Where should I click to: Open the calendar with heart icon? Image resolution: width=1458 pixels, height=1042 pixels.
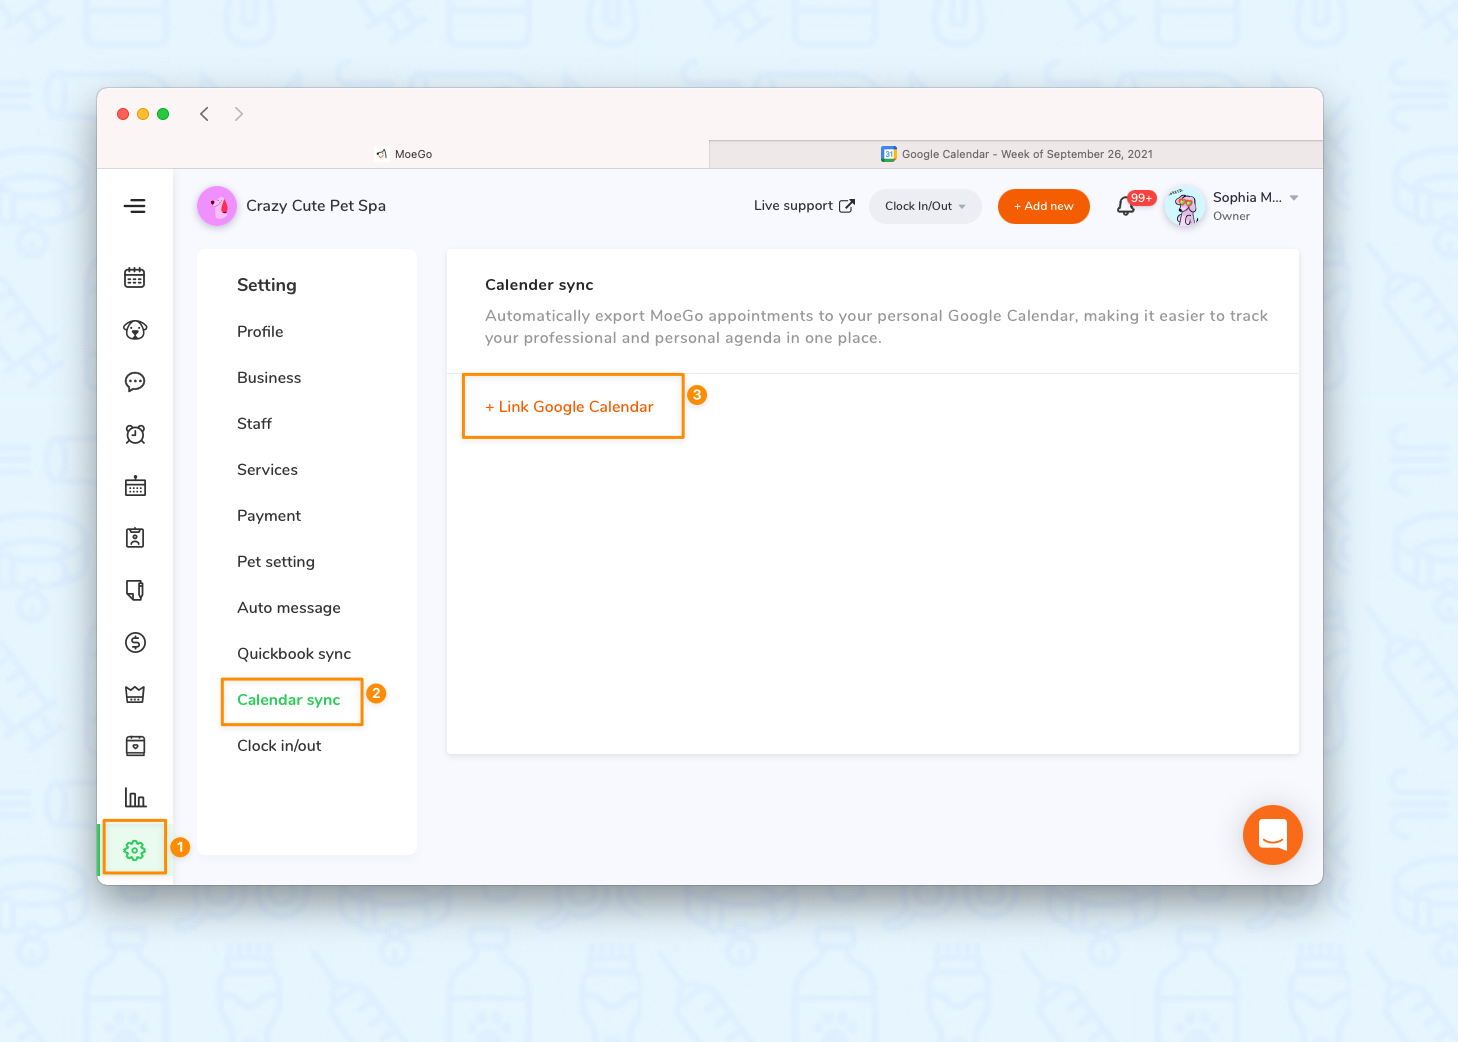click(x=135, y=746)
